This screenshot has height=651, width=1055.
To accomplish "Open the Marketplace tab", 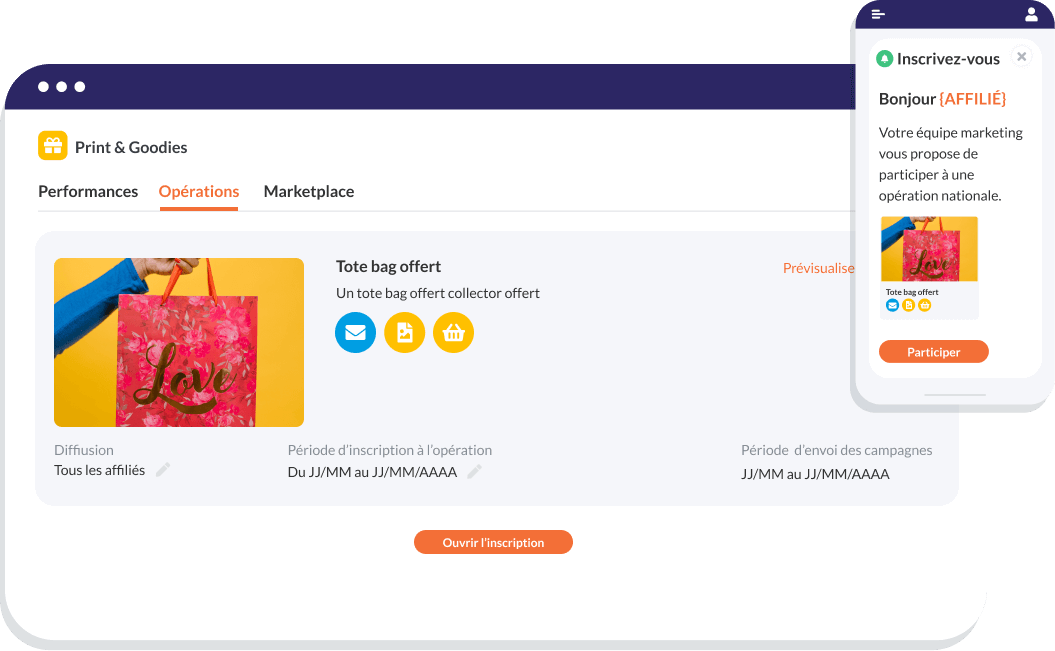I will click(x=309, y=192).
